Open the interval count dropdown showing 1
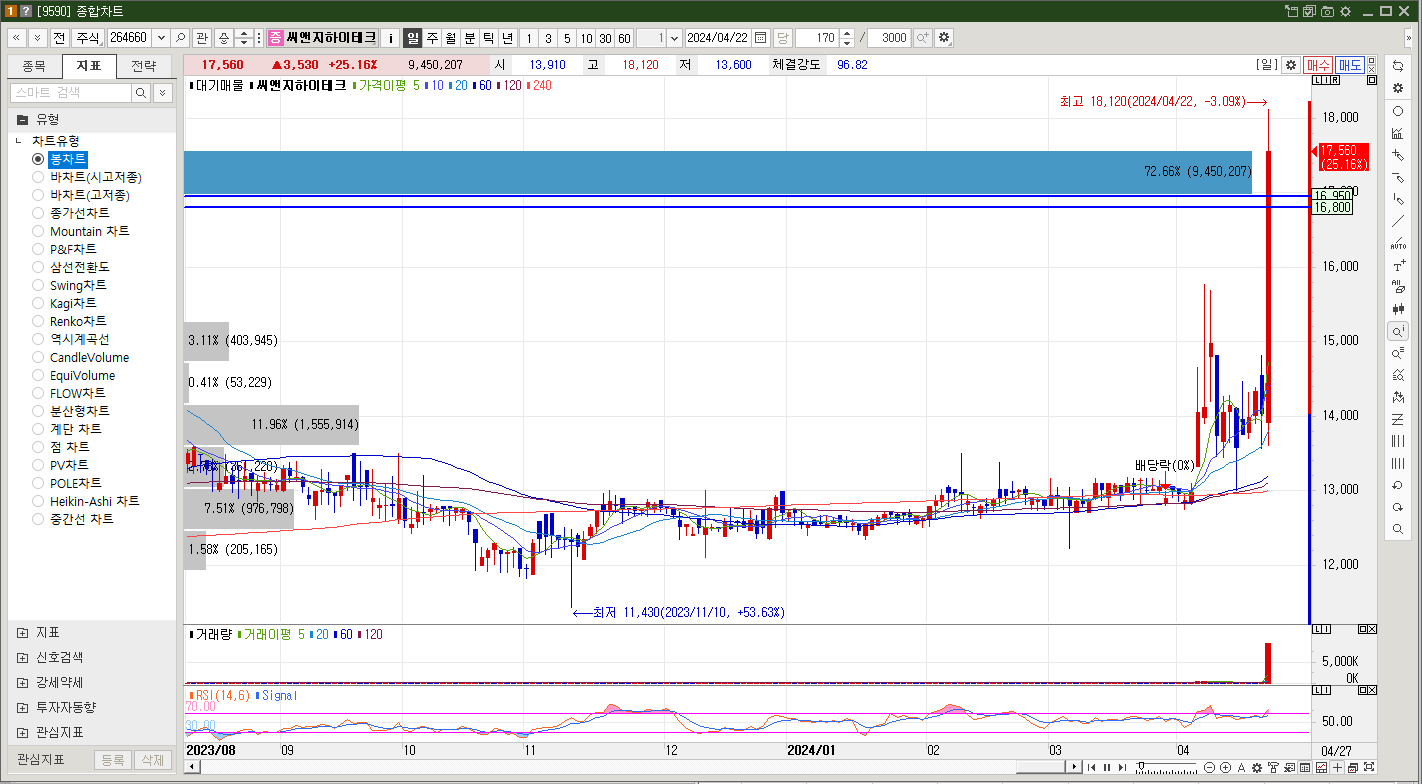The height and width of the screenshot is (784, 1422). pos(674,38)
